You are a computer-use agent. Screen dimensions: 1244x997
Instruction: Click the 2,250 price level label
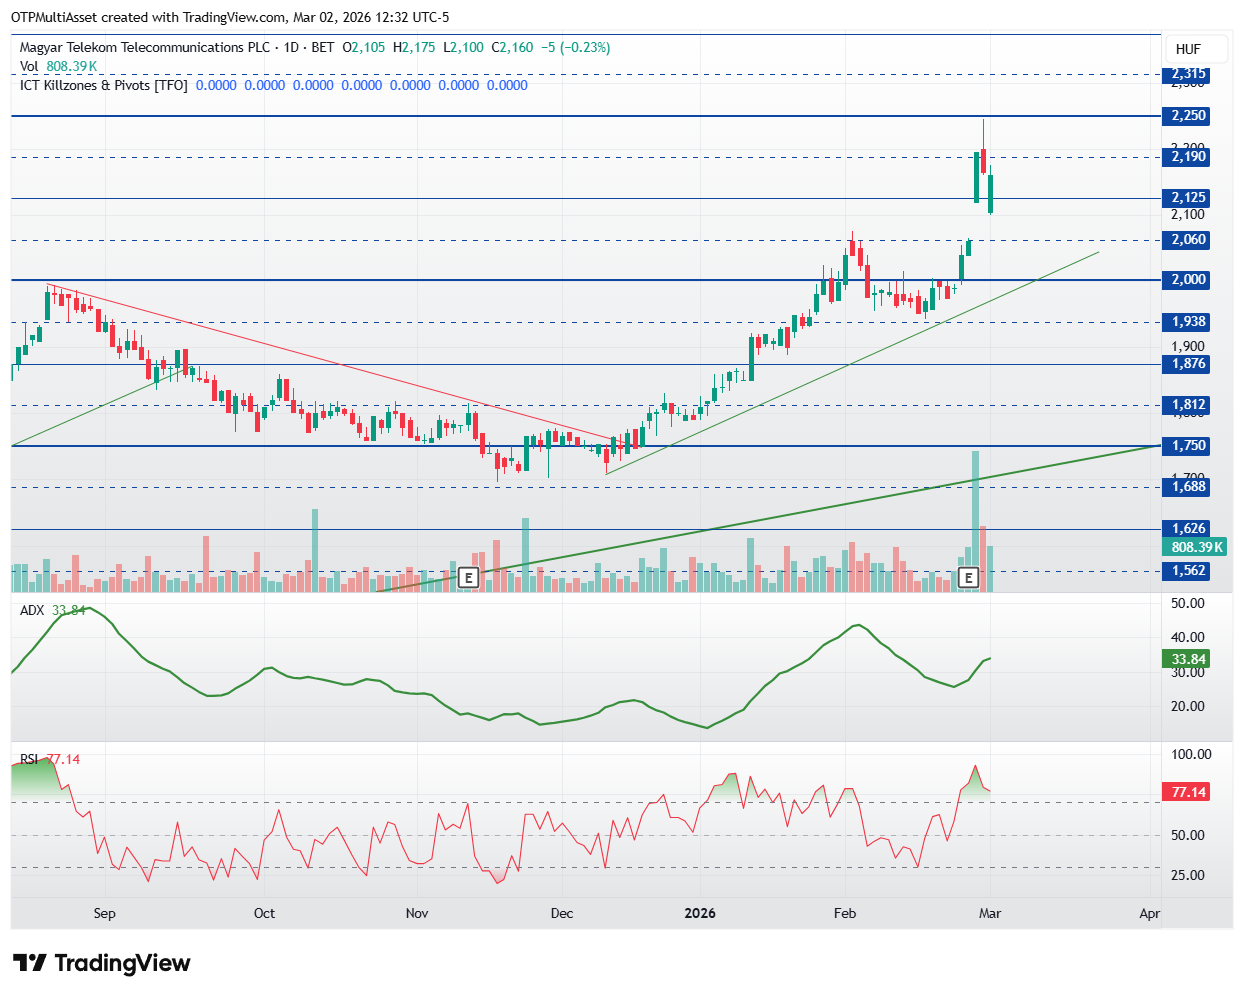[1189, 116]
